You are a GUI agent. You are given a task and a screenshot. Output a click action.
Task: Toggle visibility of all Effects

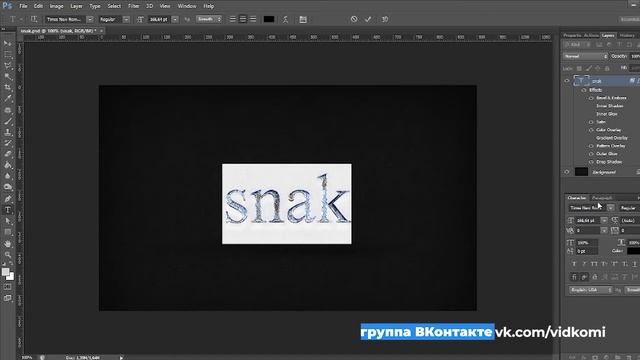click(584, 90)
